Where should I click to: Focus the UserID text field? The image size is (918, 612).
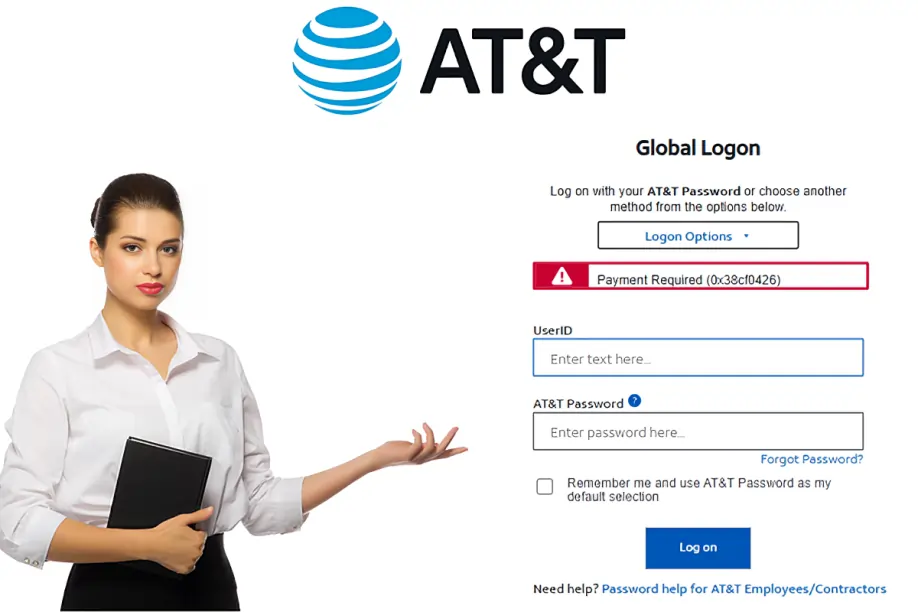698,357
